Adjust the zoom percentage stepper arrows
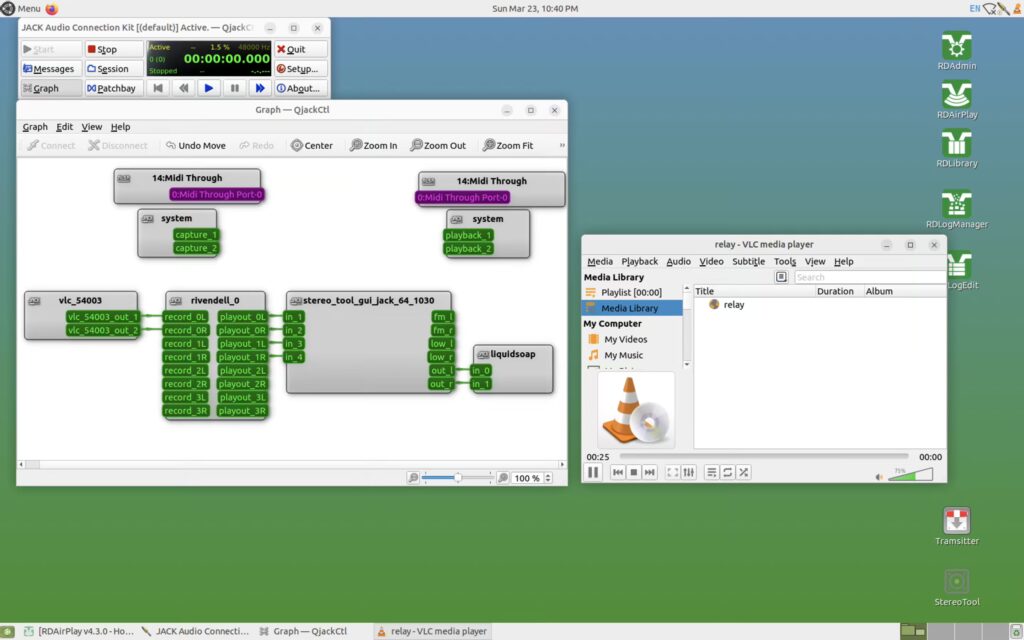The height and width of the screenshot is (640, 1024). click(x=548, y=478)
